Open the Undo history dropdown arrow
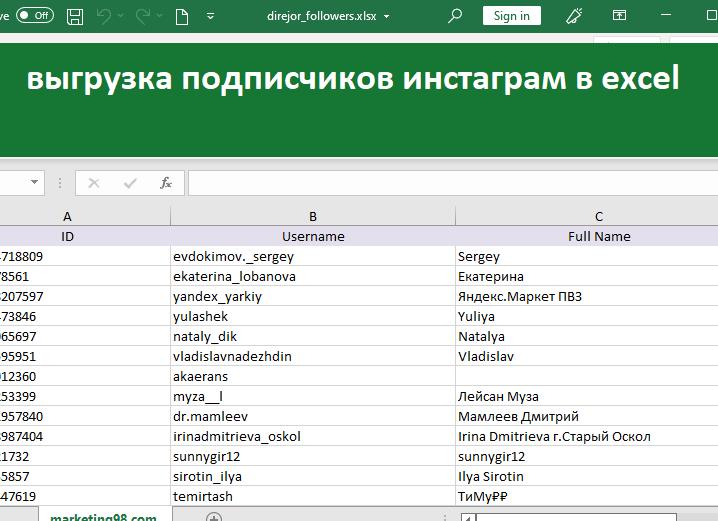The width and height of the screenshot is (718, 521). 121,17
